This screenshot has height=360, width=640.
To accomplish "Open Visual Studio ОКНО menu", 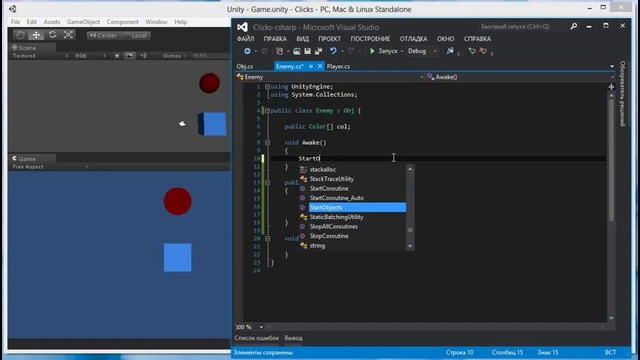I will coord(445,39).
